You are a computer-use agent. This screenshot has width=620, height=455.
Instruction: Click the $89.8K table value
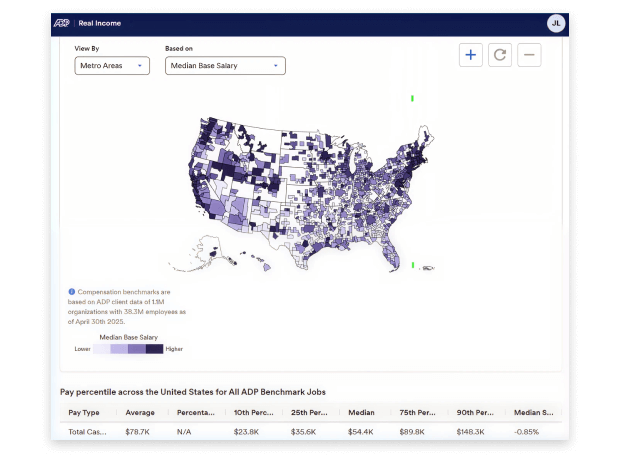tap(412, 432)
